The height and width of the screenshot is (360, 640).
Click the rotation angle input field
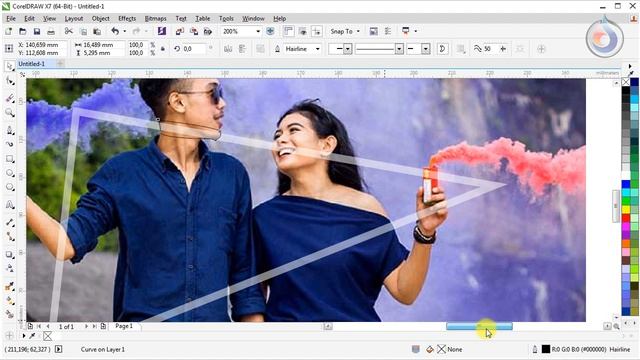(x=193, y=49)
